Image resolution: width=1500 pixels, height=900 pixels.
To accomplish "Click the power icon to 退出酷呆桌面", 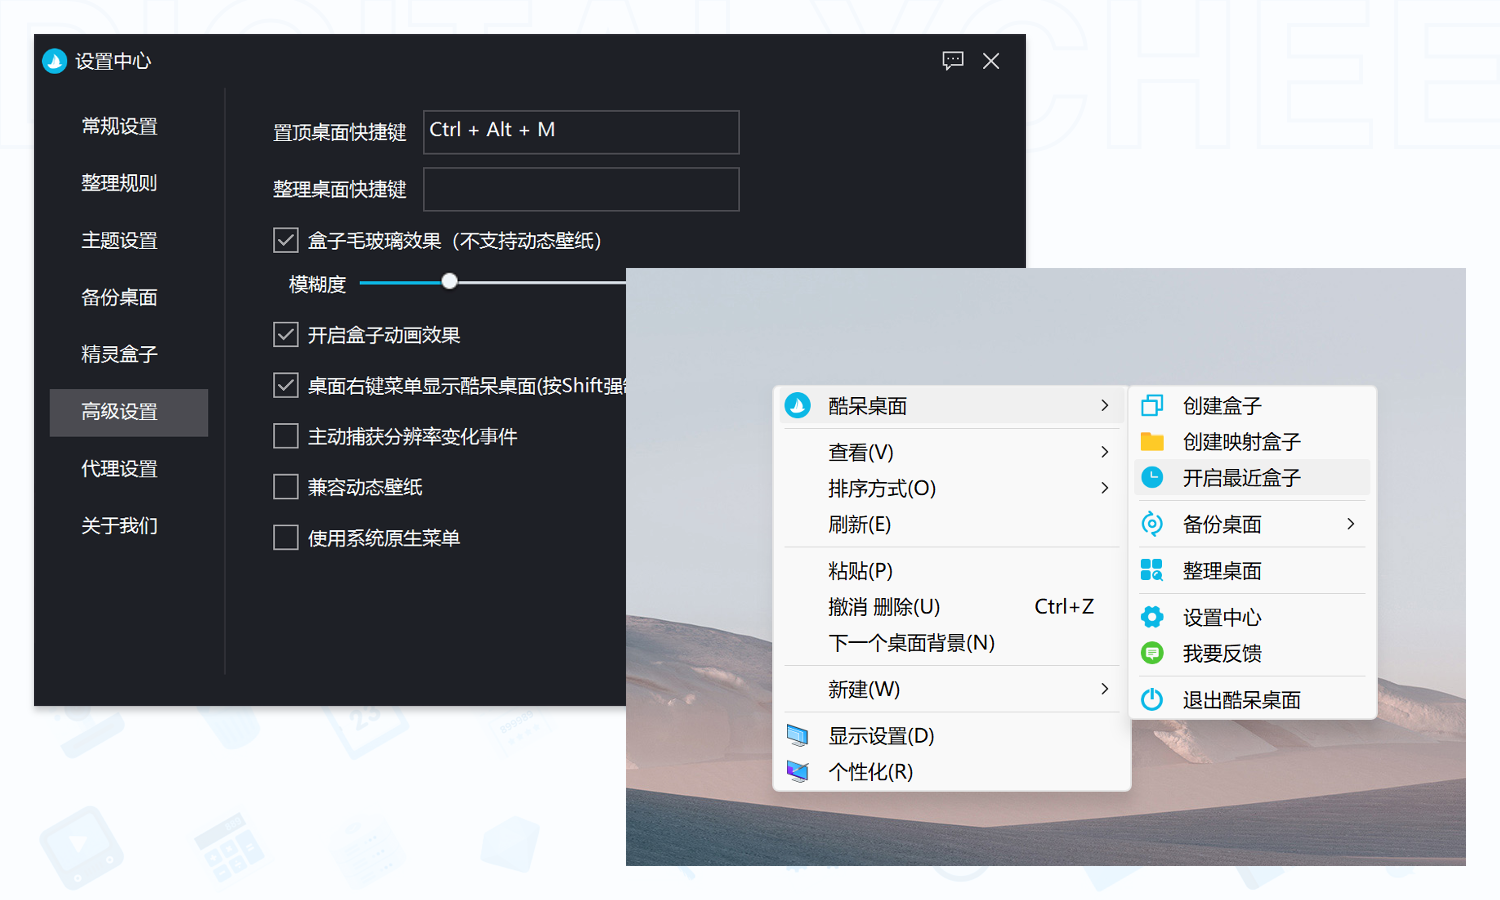I will pos(1152,699).
